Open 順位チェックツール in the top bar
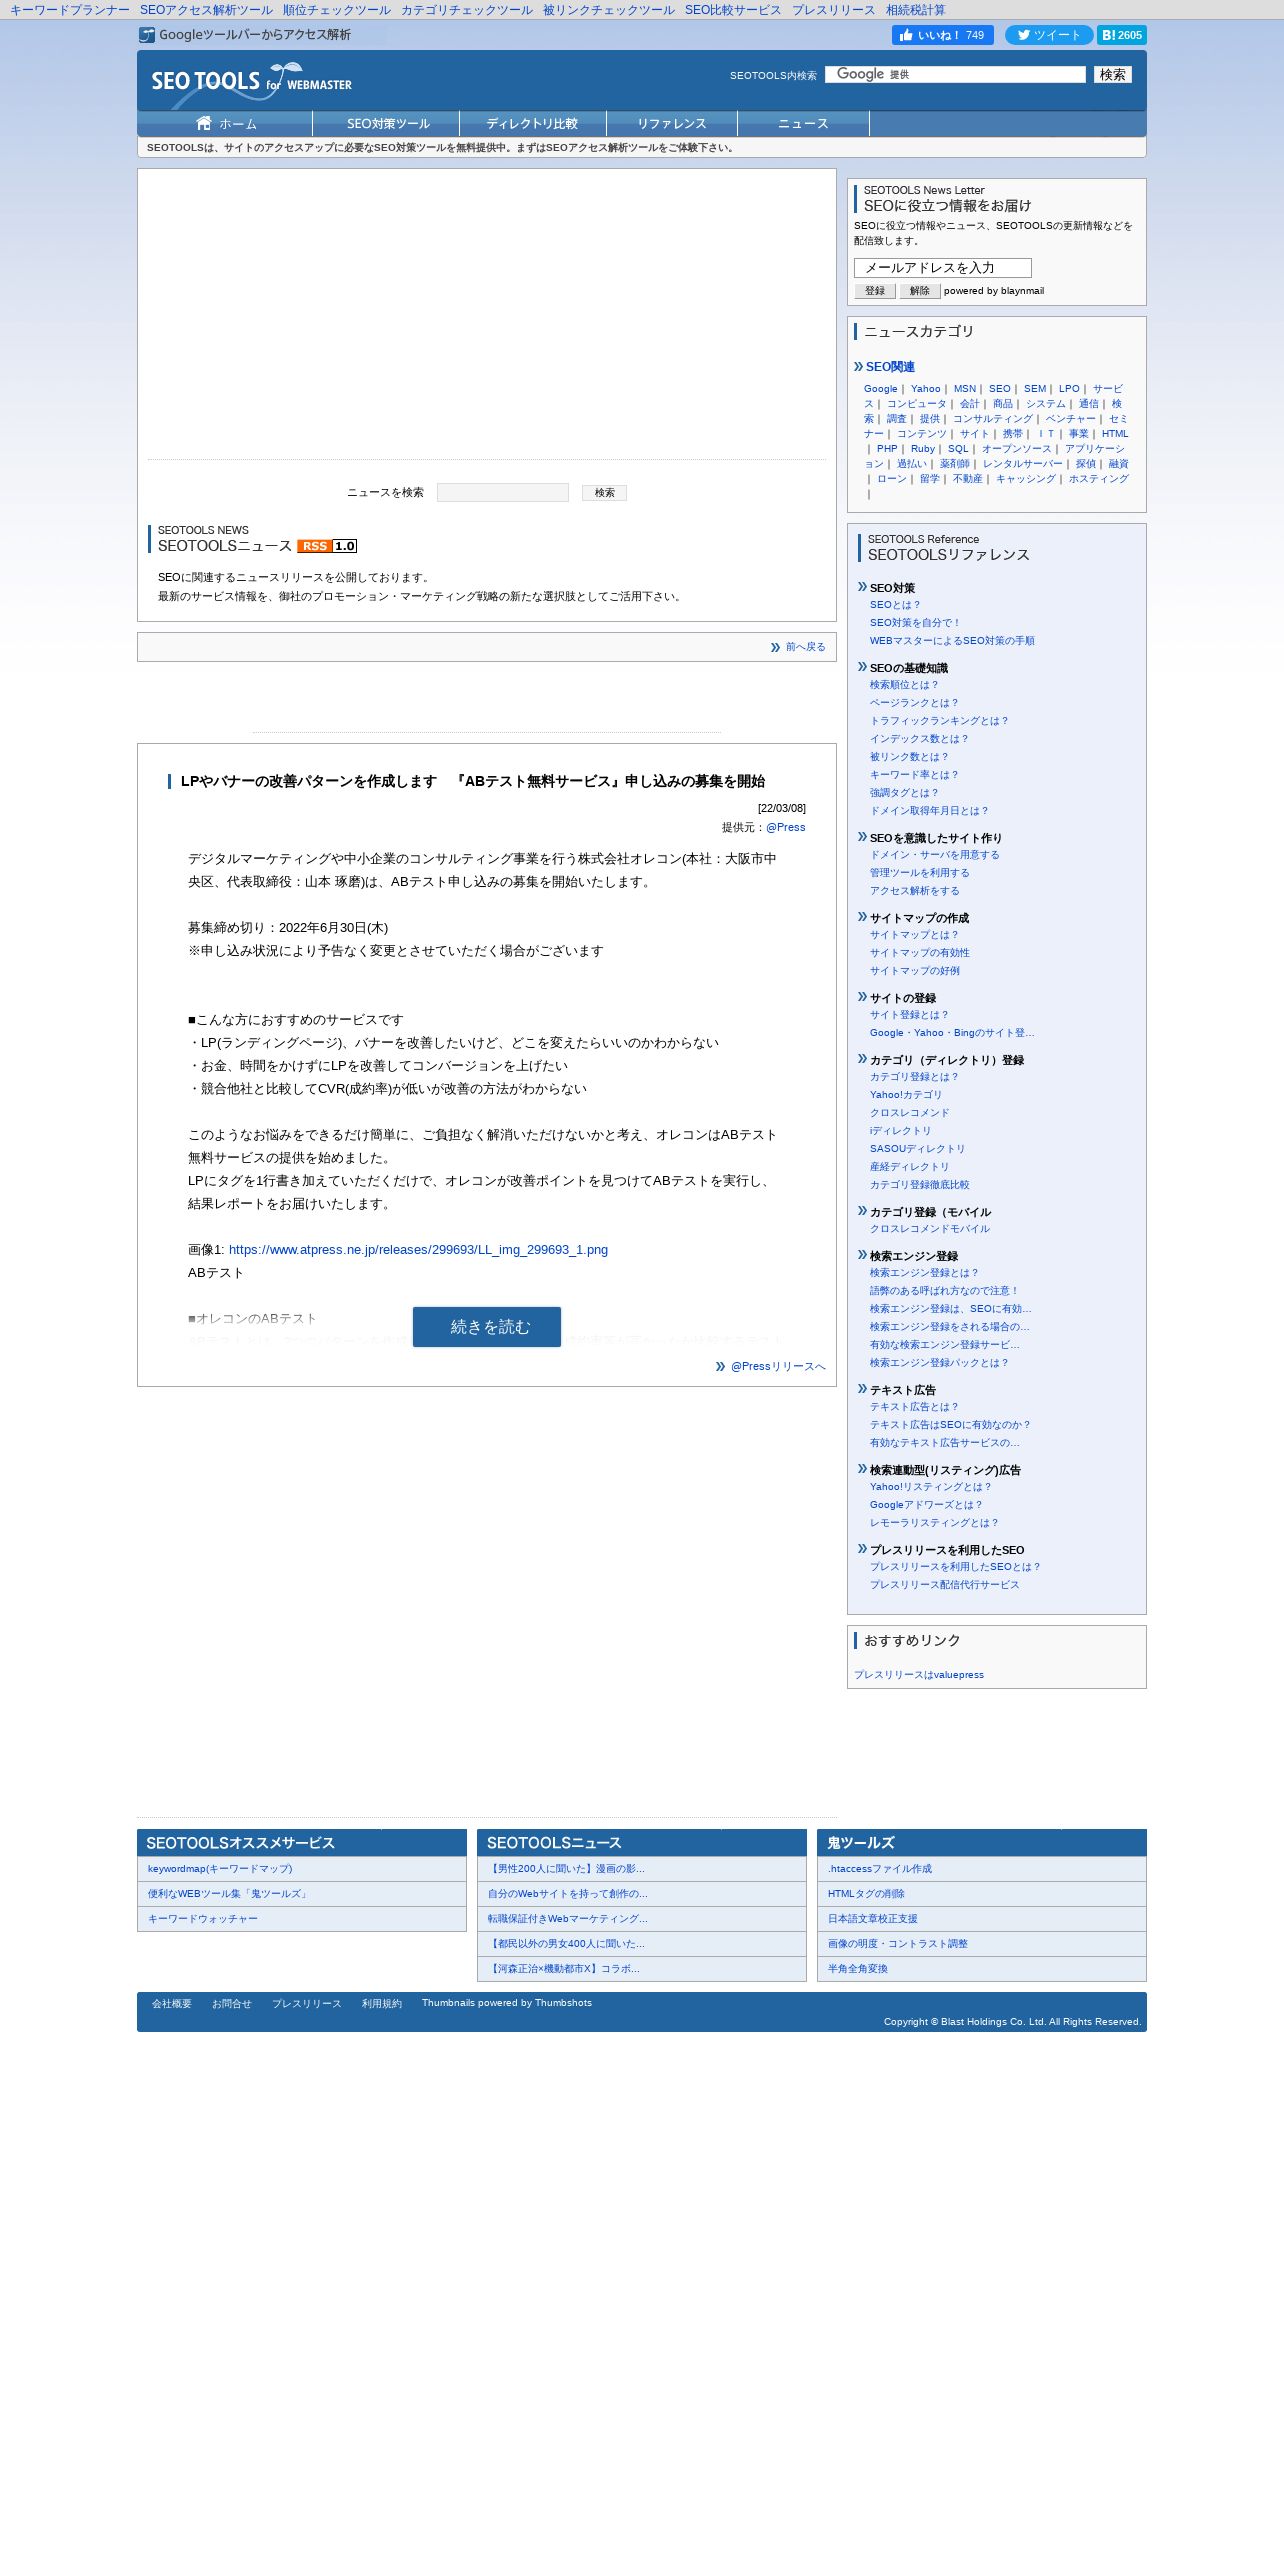The image size is (1284, 2568). pyautogui.click(x=336, y=10)
